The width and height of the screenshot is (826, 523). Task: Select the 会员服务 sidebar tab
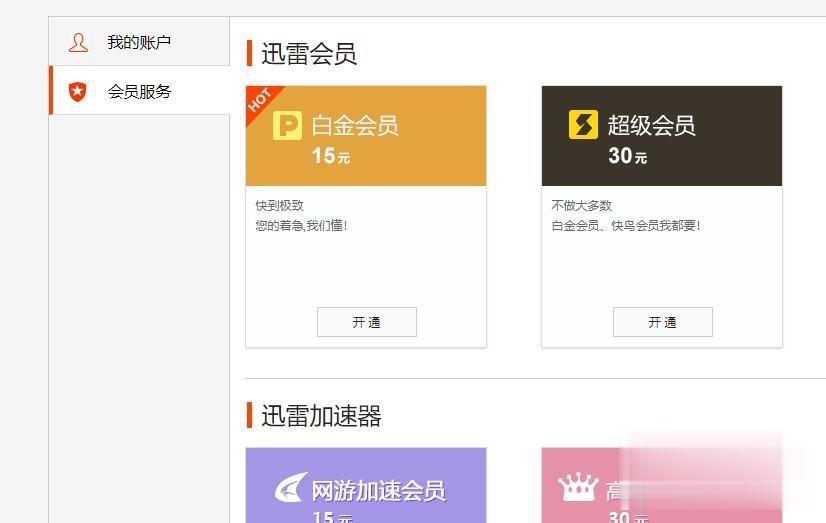pos(139,91)
